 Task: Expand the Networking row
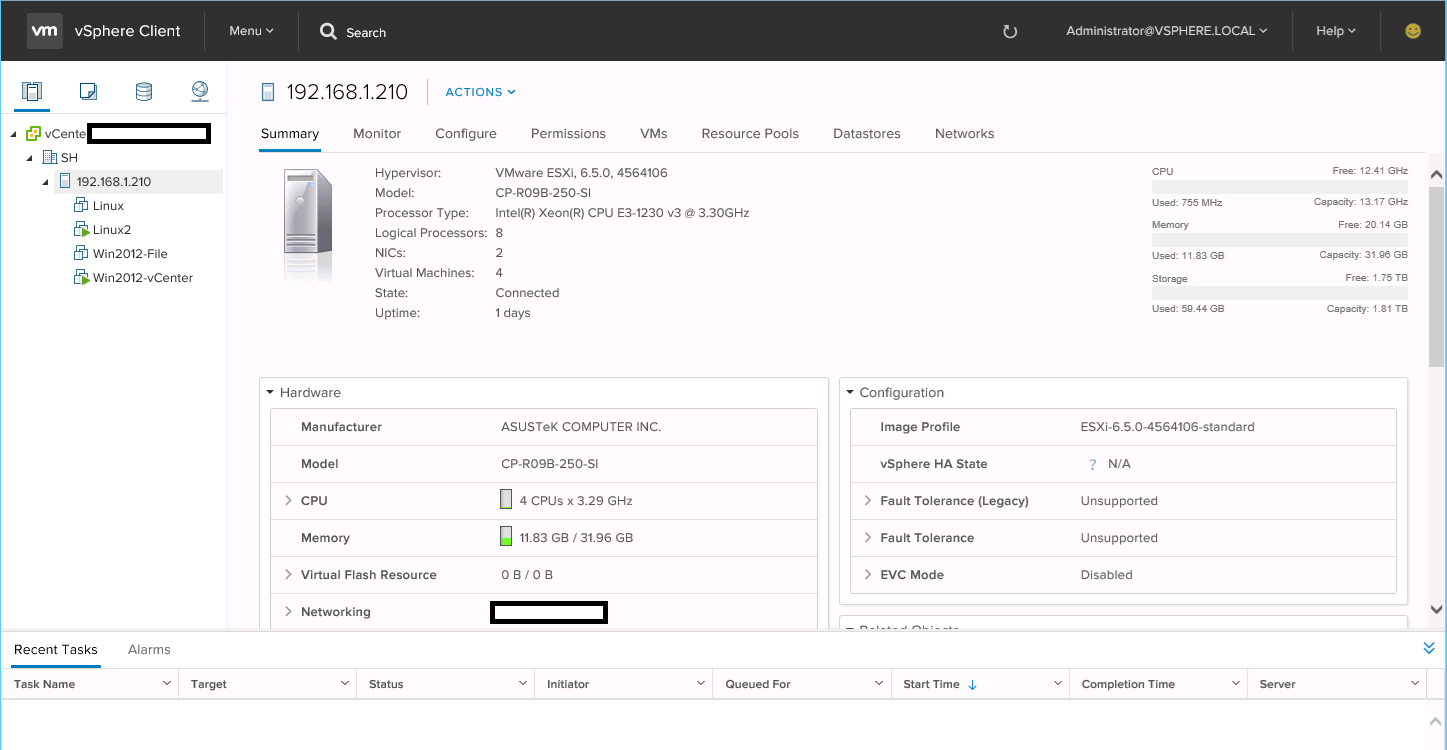coord(288,611)
